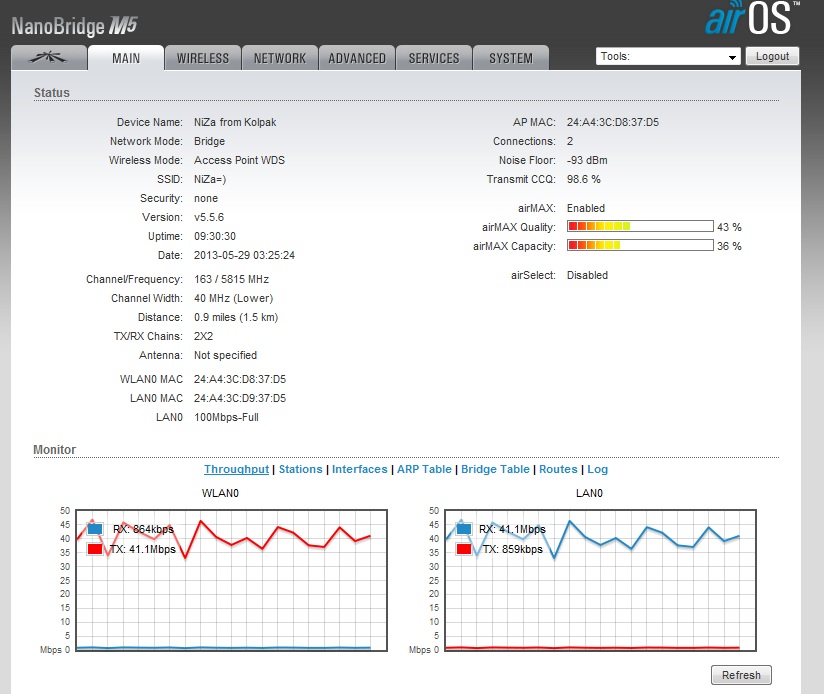This screenshot has height=694, width=824.
Task: Click the airMAX Capacity progress bar
Action: [x=640, y=245]
